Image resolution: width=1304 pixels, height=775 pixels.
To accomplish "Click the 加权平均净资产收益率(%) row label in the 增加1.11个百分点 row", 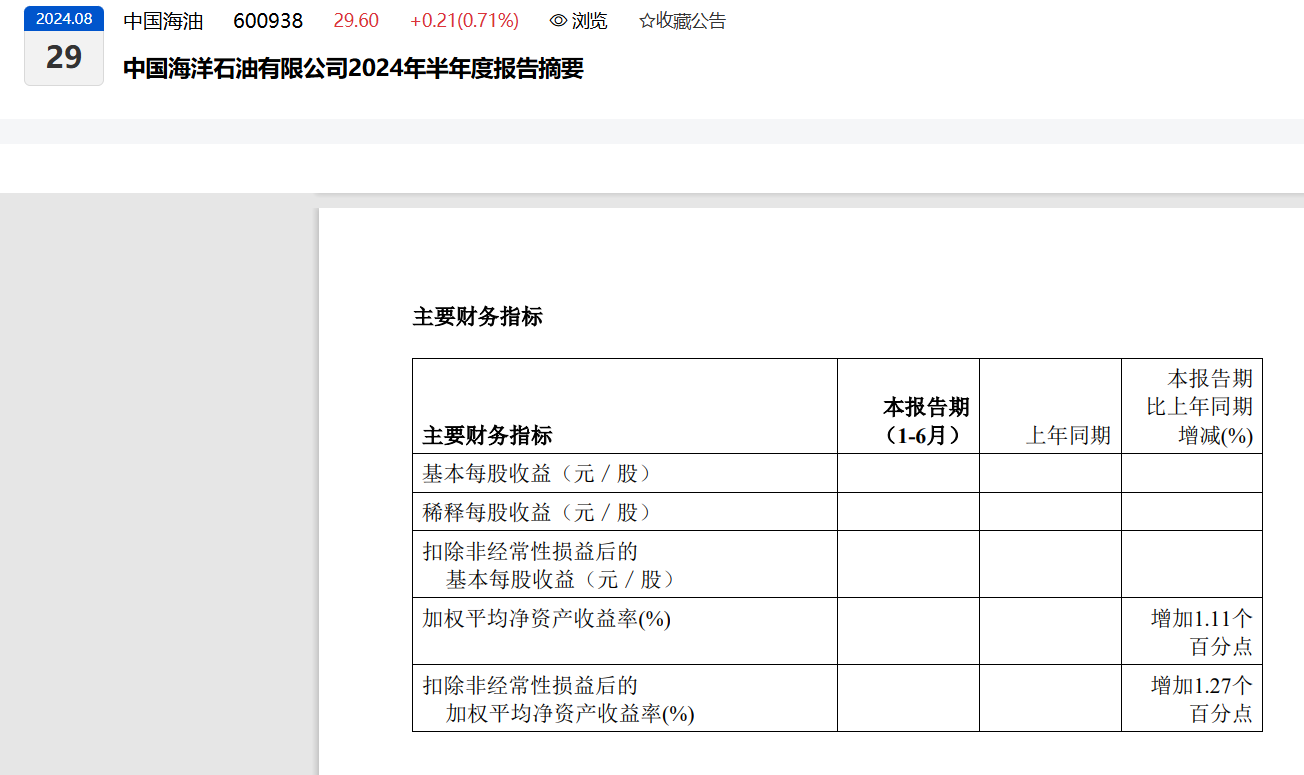I will [x=547, y=619].
